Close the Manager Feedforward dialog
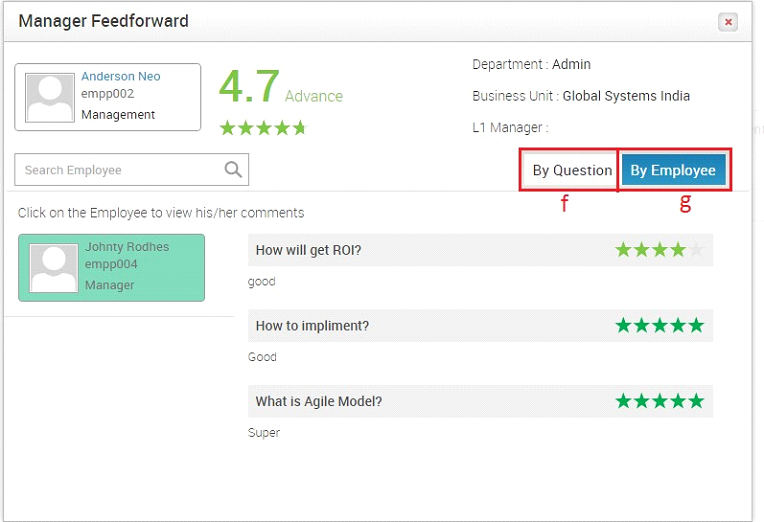The height and width of the screenshot is (522, 764). 728,22
